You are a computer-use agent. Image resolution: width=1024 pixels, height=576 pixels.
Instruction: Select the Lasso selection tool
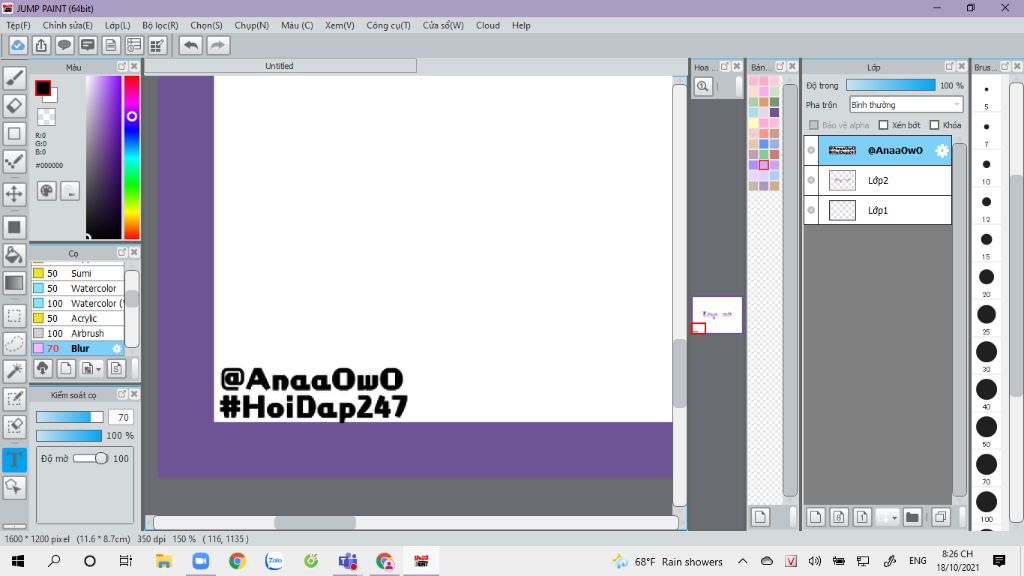tap(14, 344)
